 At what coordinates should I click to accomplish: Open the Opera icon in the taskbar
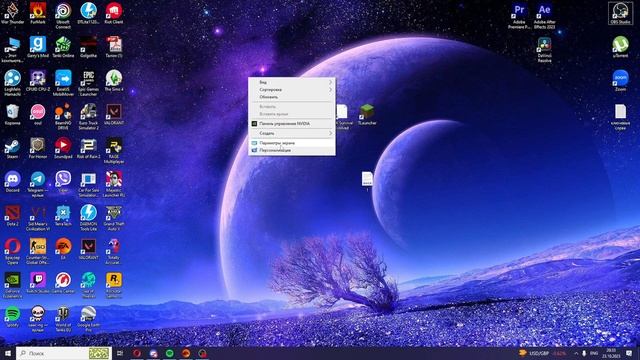(137, 353)
